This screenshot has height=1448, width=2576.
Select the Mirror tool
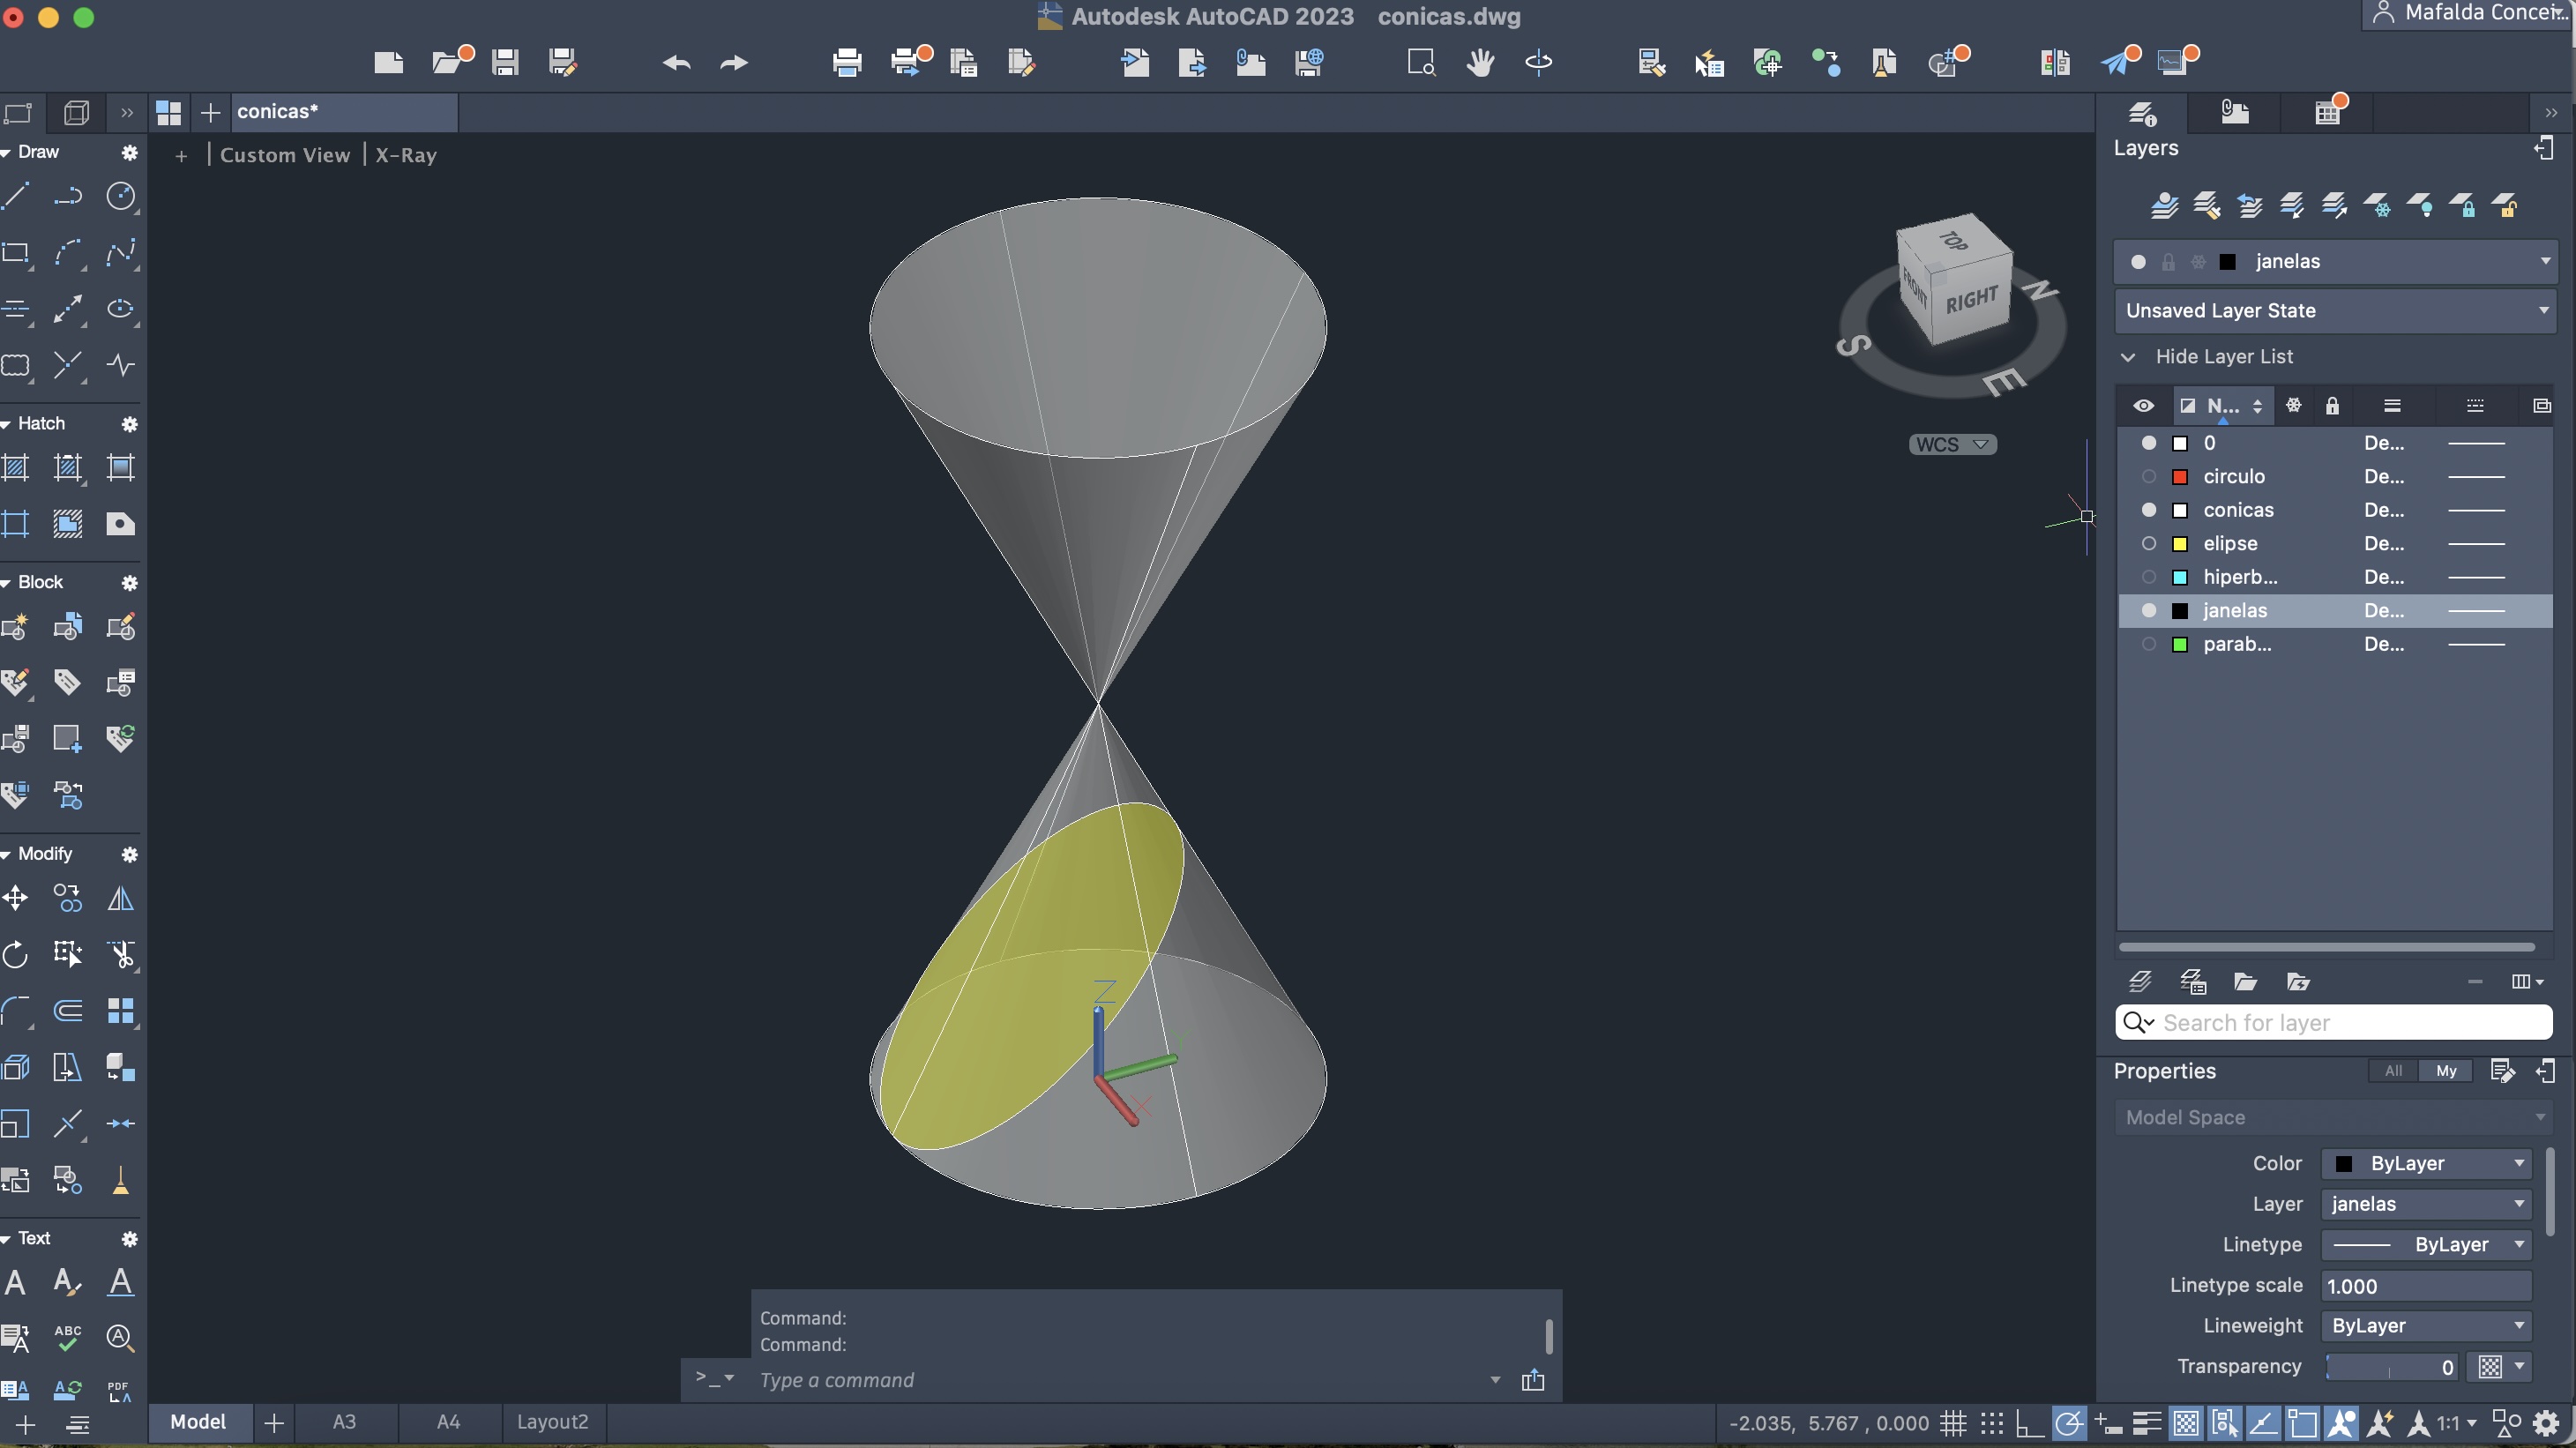(121, 898)
